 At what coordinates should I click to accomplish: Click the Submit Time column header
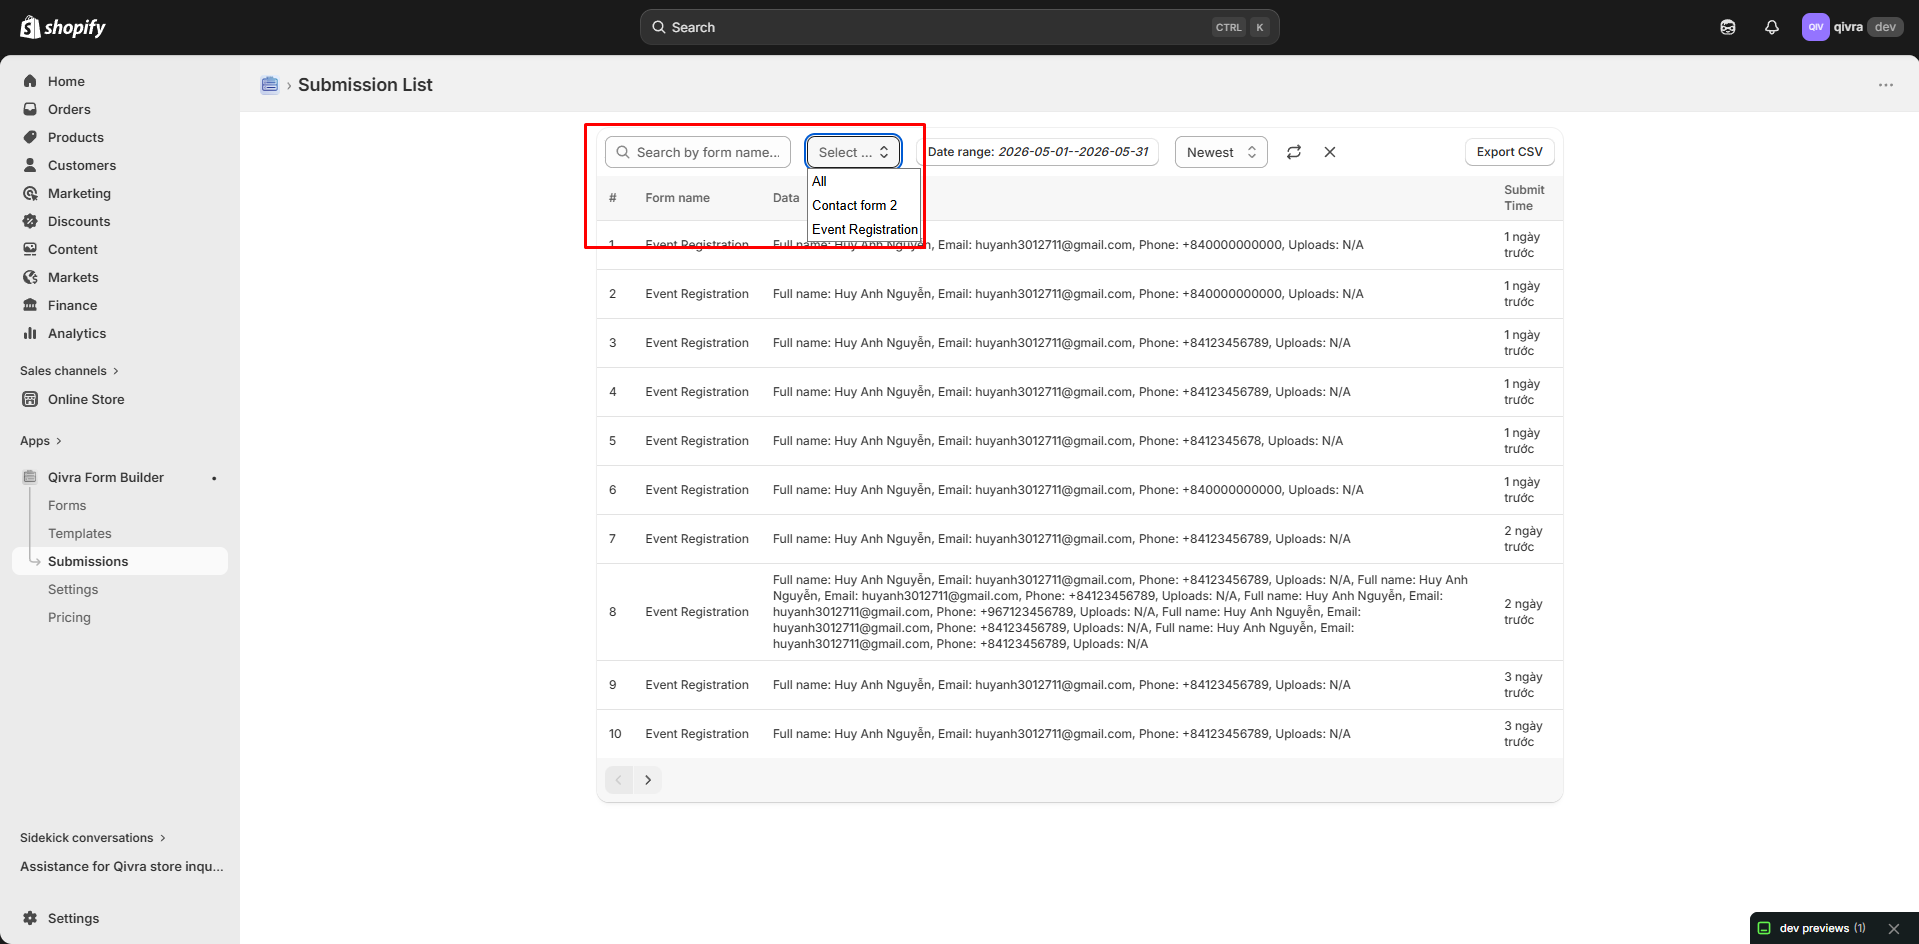click(x=1524, y=198)
